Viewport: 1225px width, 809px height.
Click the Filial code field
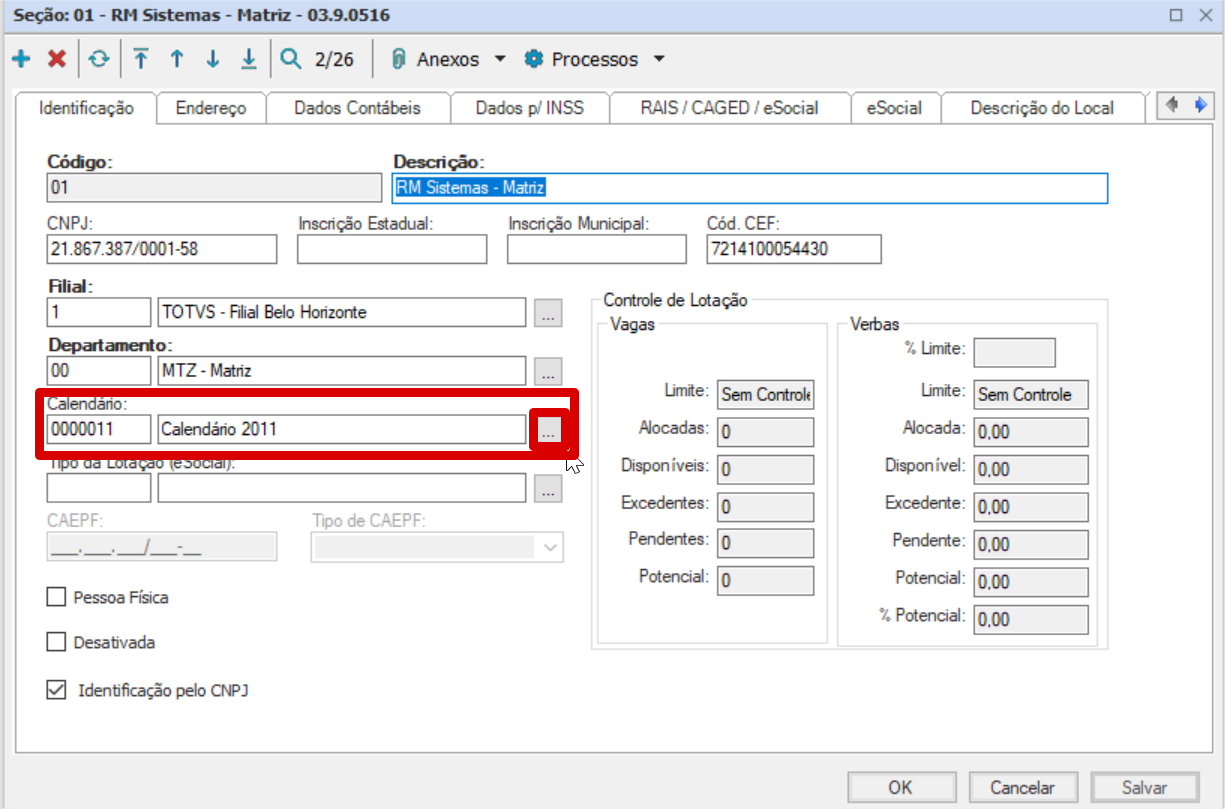click(x=99, y=313)
